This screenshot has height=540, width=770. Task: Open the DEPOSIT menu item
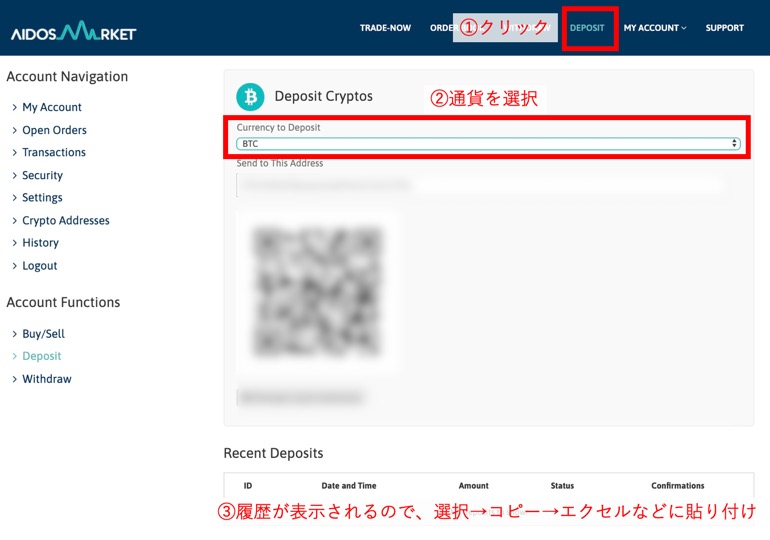click(587, 28)
